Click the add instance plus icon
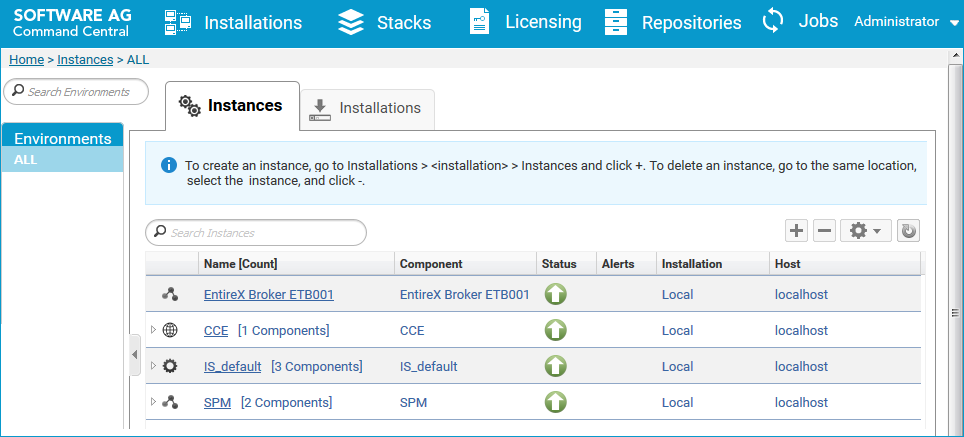 [796, 231]
